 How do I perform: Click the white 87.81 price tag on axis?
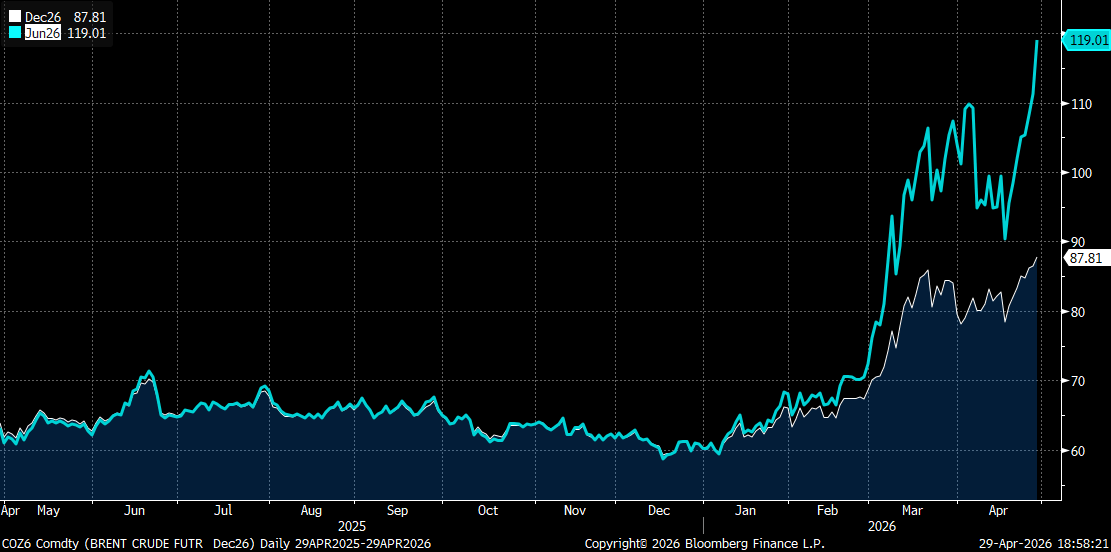pos(1086,258)
